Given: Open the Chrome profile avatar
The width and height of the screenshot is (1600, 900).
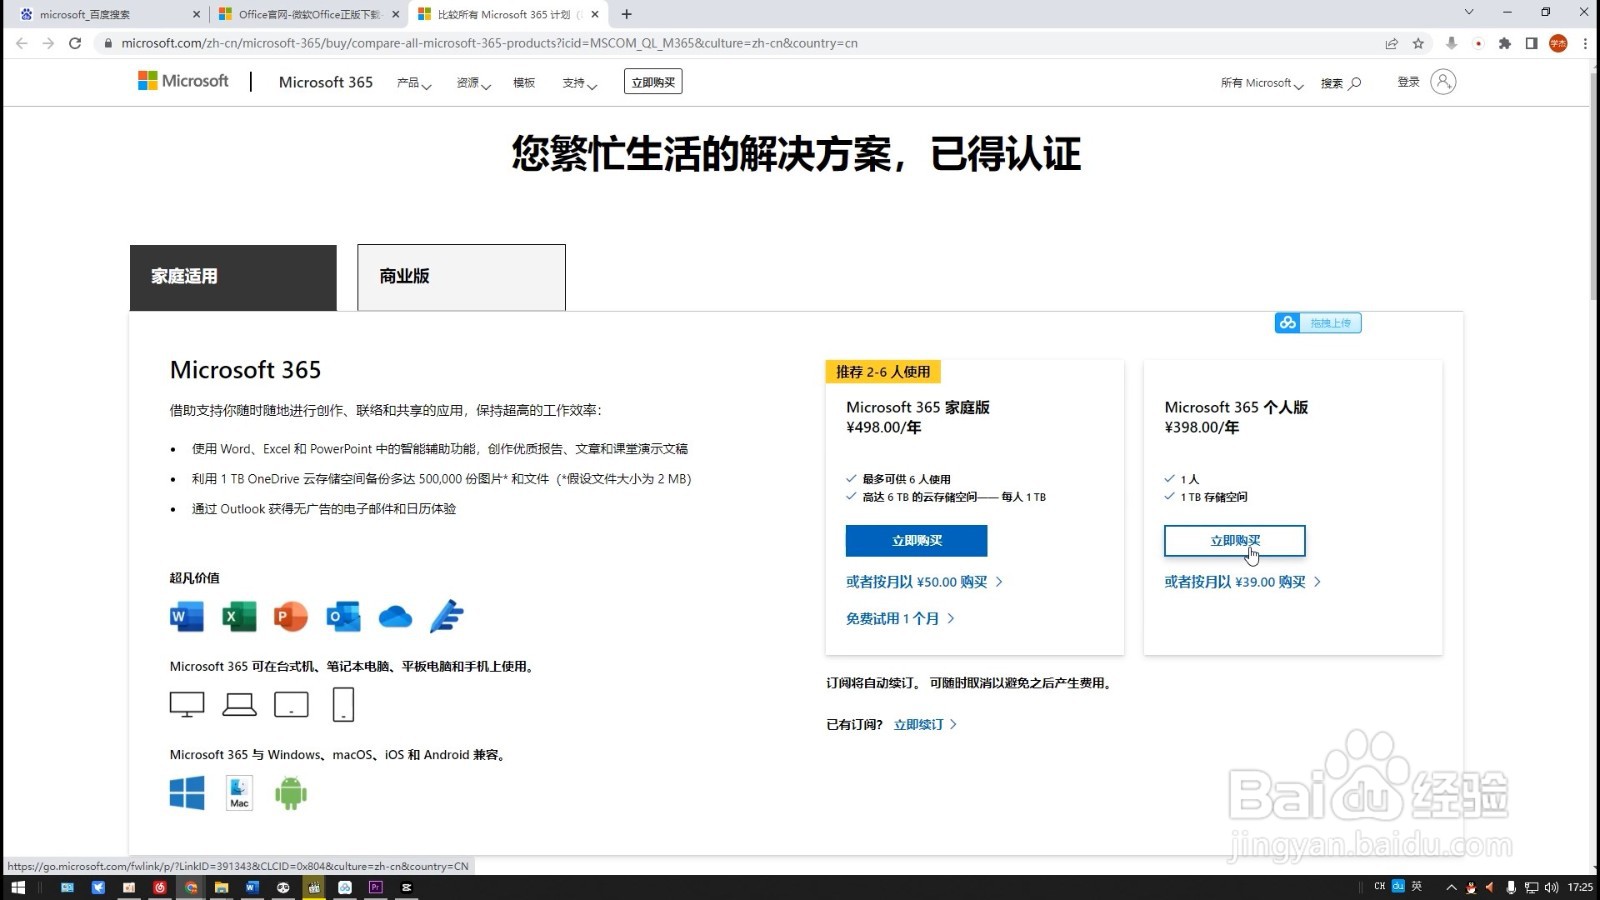Looking at the screenshot, I should tap(1558, 43).
